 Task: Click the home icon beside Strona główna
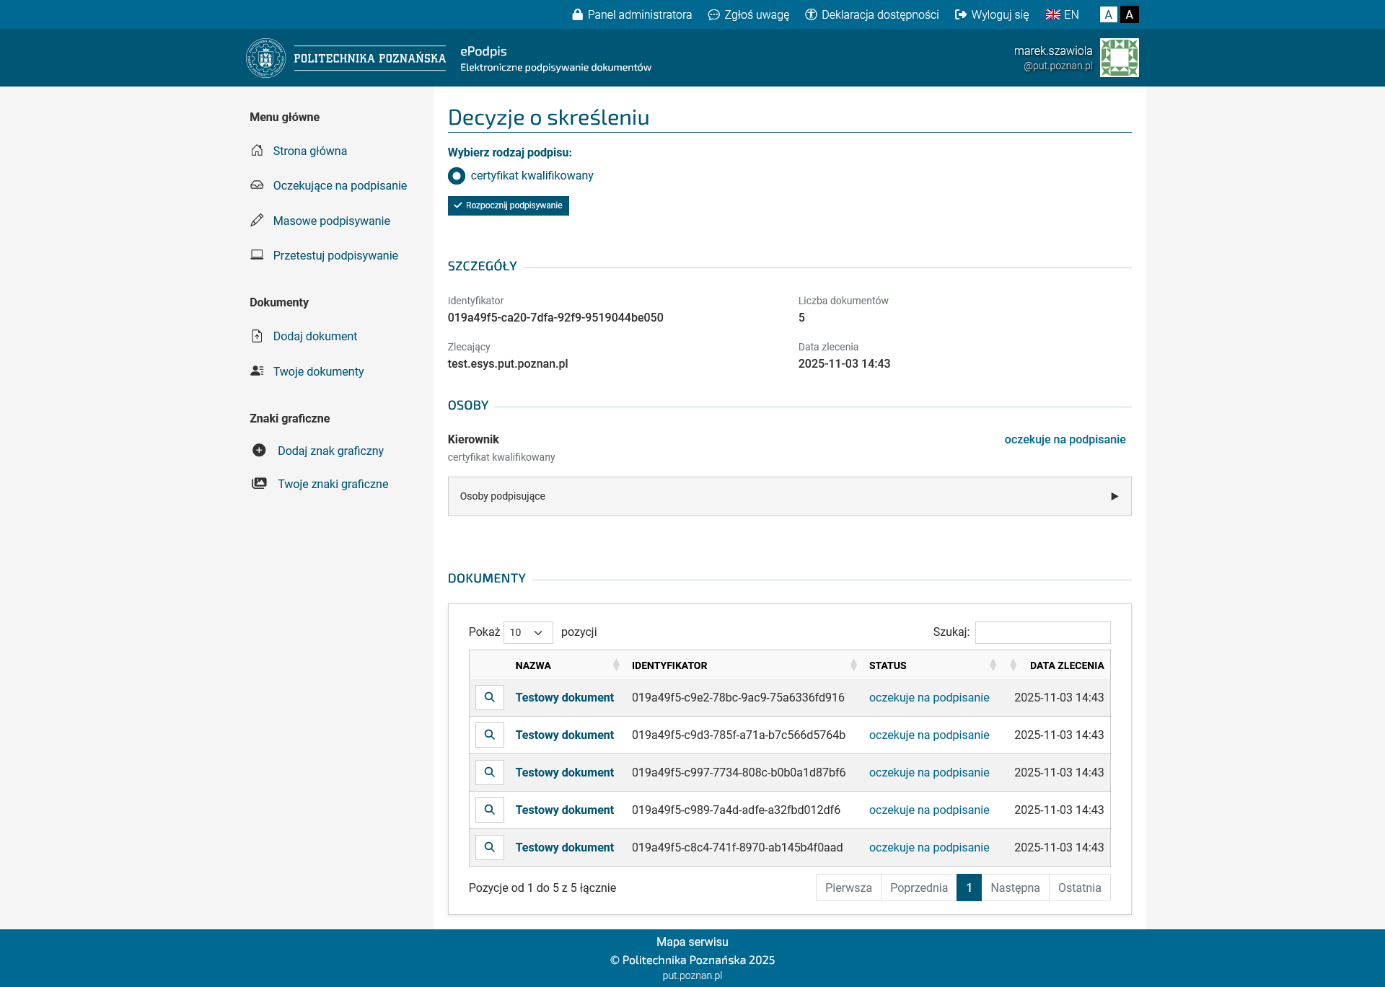(x=257, y=151)
